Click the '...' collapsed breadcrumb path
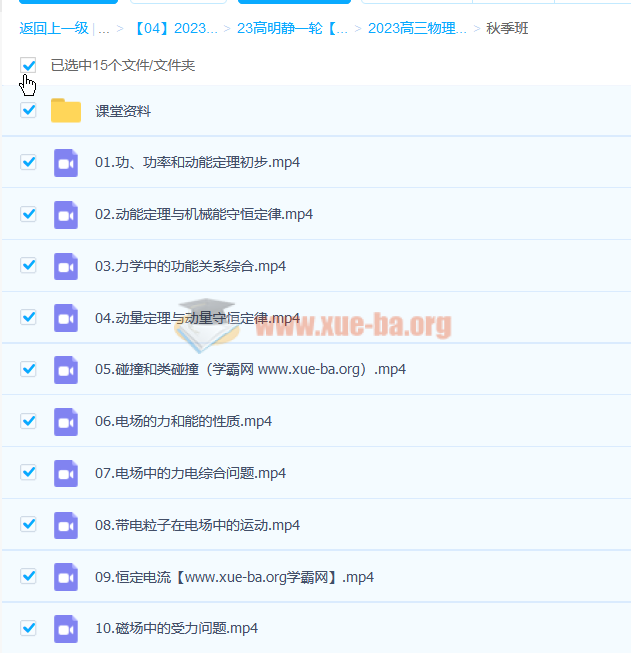This screenshot has height=653, width=631. 104,28
